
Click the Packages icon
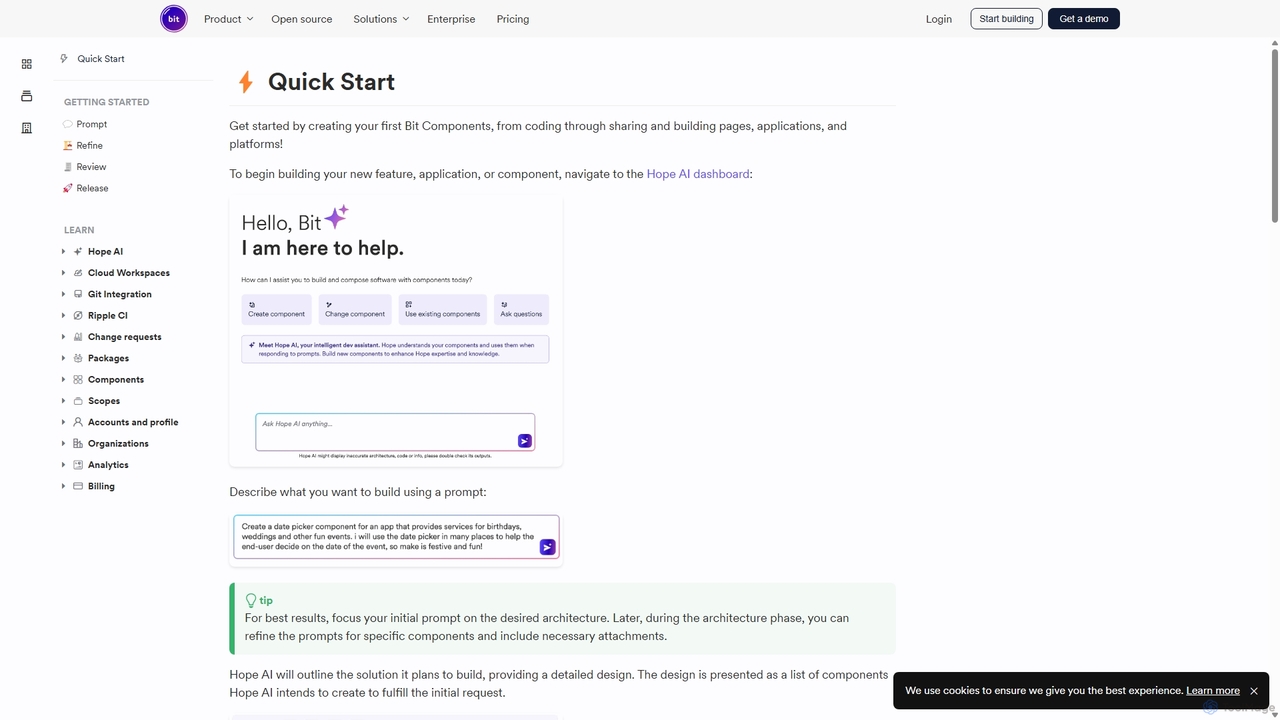click(78, 358)
